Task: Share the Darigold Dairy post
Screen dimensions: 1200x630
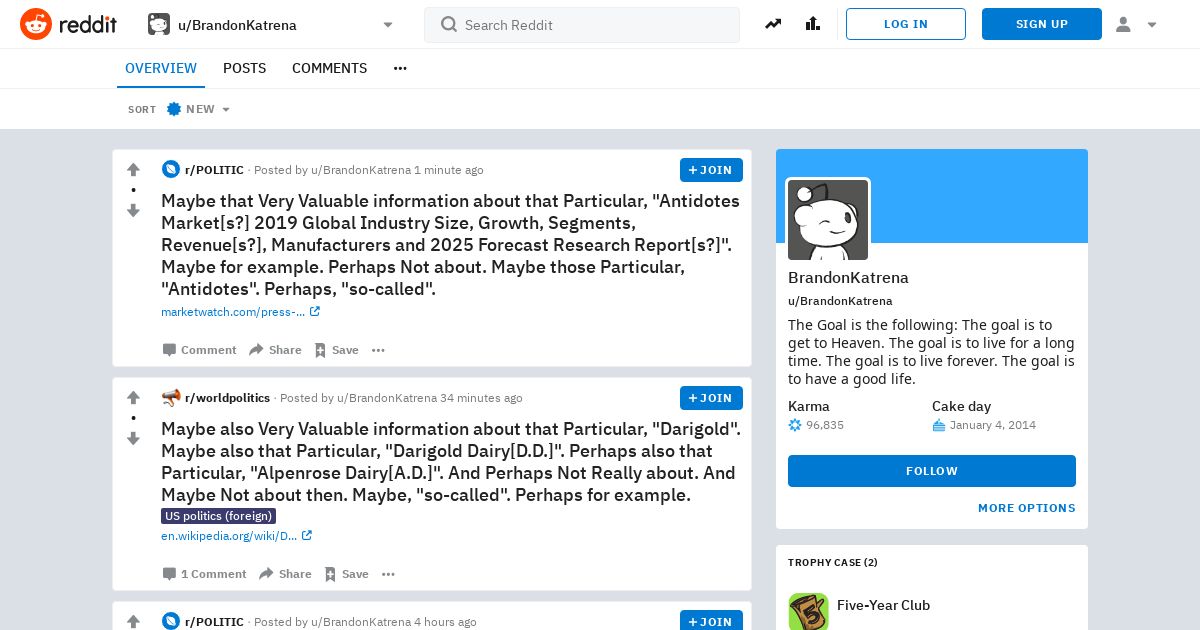Action: click(285, 574)
